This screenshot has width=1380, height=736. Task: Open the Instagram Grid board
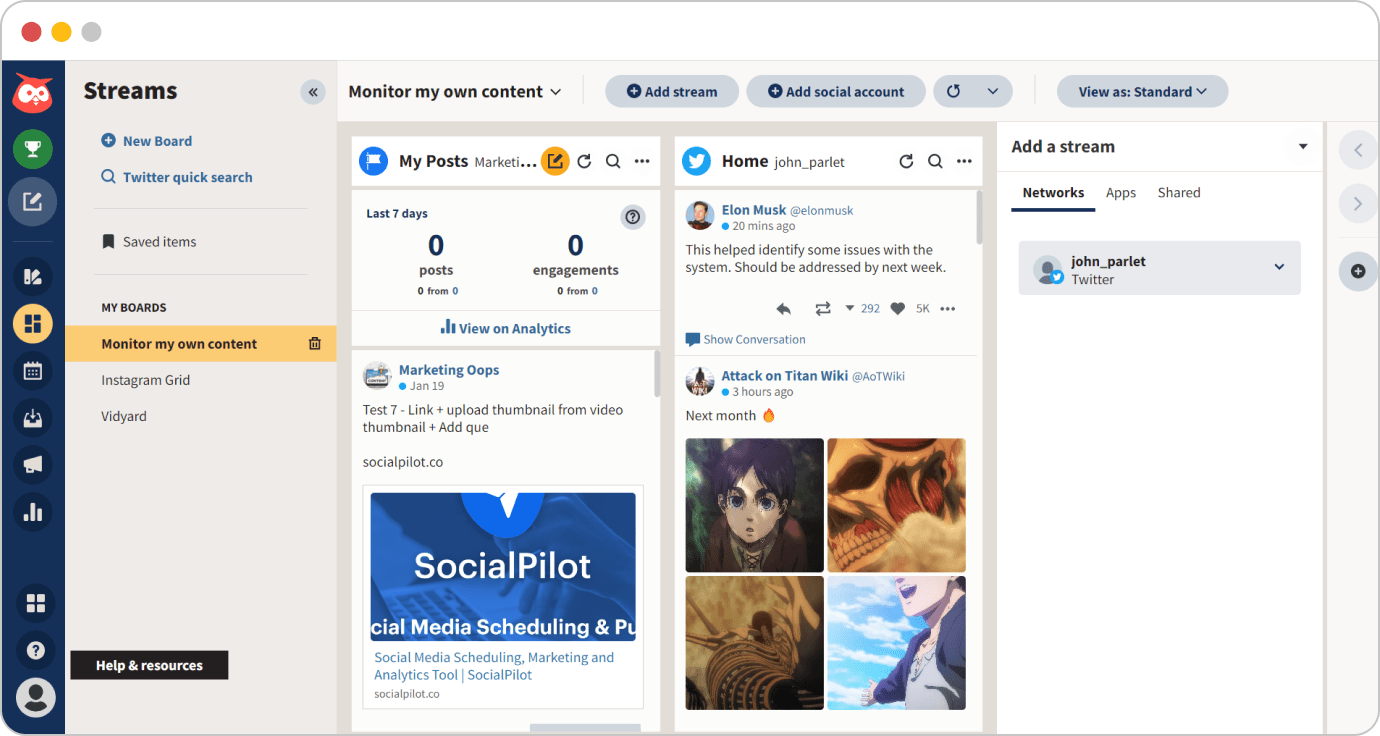pyautogui.click(x=145, y=380)
